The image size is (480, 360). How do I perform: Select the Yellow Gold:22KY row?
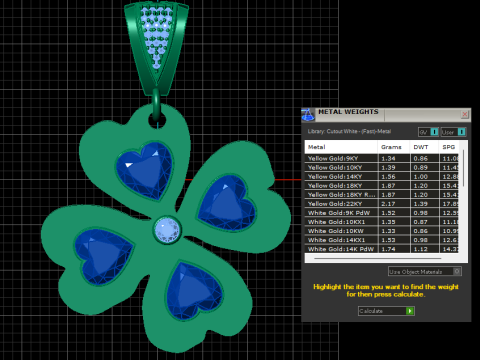pos(382,203)
